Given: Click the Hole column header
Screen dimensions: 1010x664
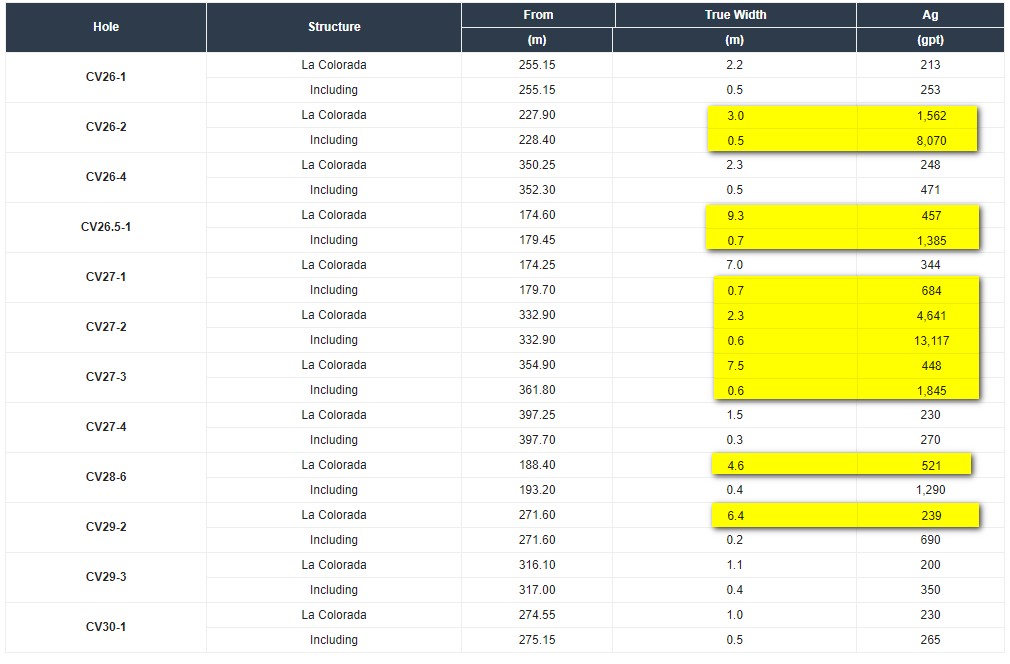Looking at the screenshot, I should click(x=106, y=27).
